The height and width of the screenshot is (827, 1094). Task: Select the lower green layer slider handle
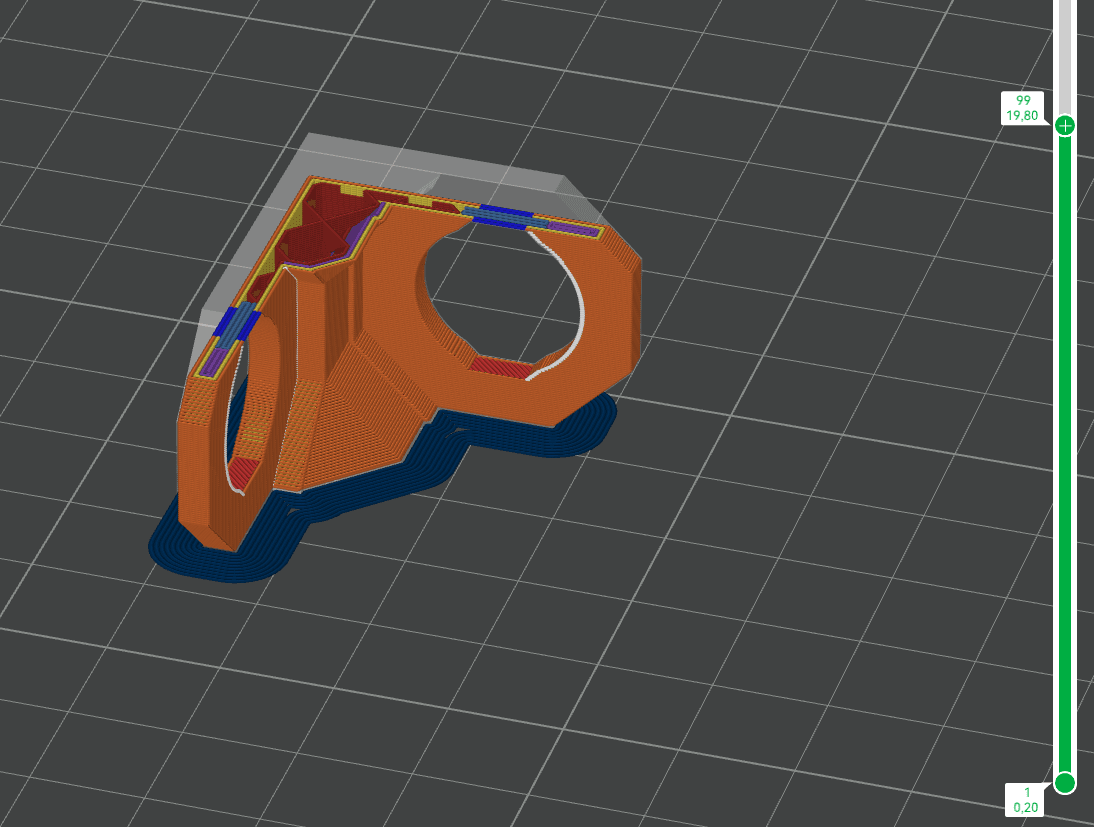point(1065,782)
